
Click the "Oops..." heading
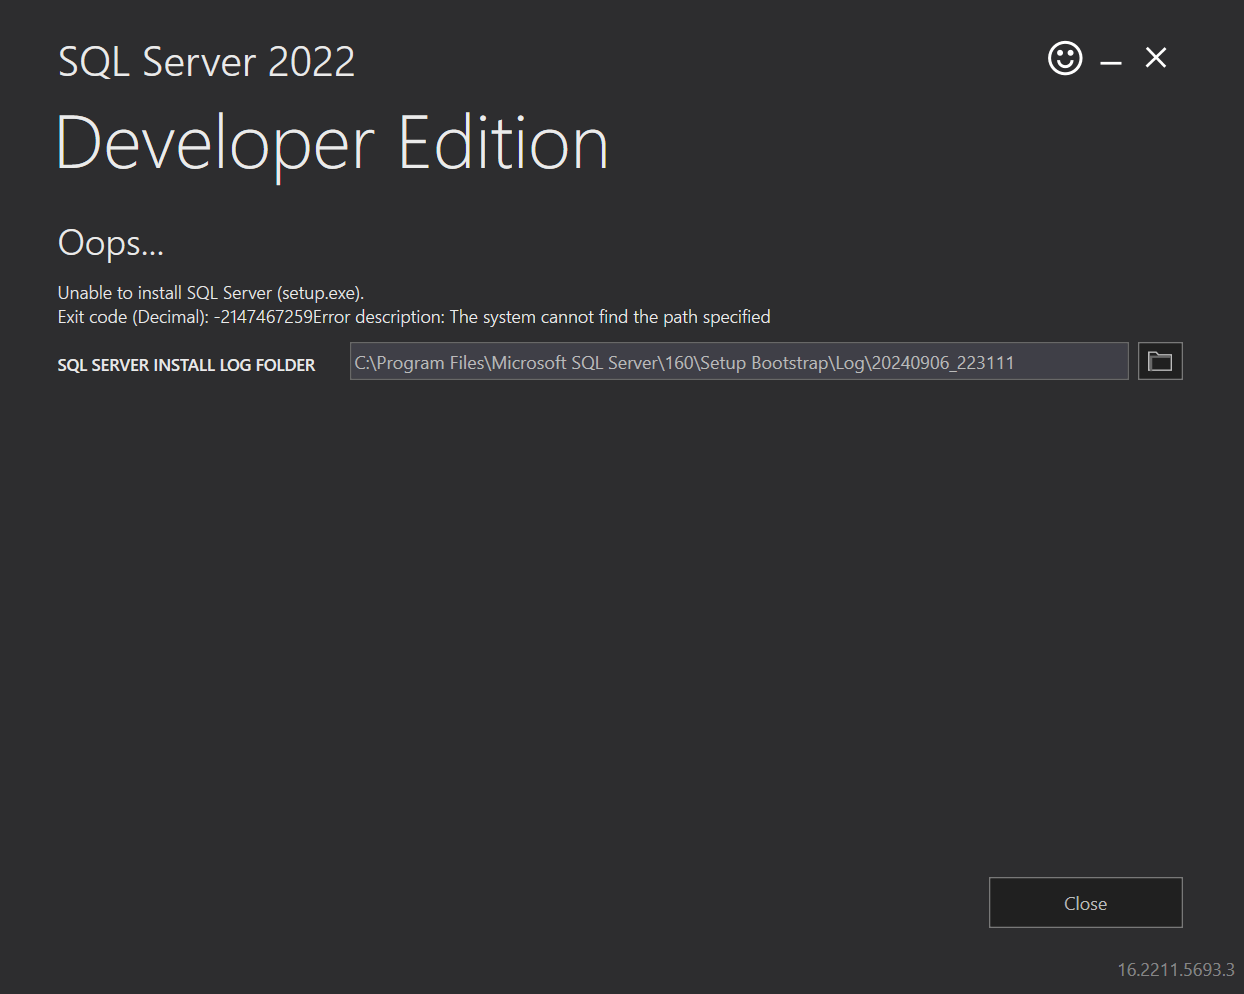tap(110, 243)
